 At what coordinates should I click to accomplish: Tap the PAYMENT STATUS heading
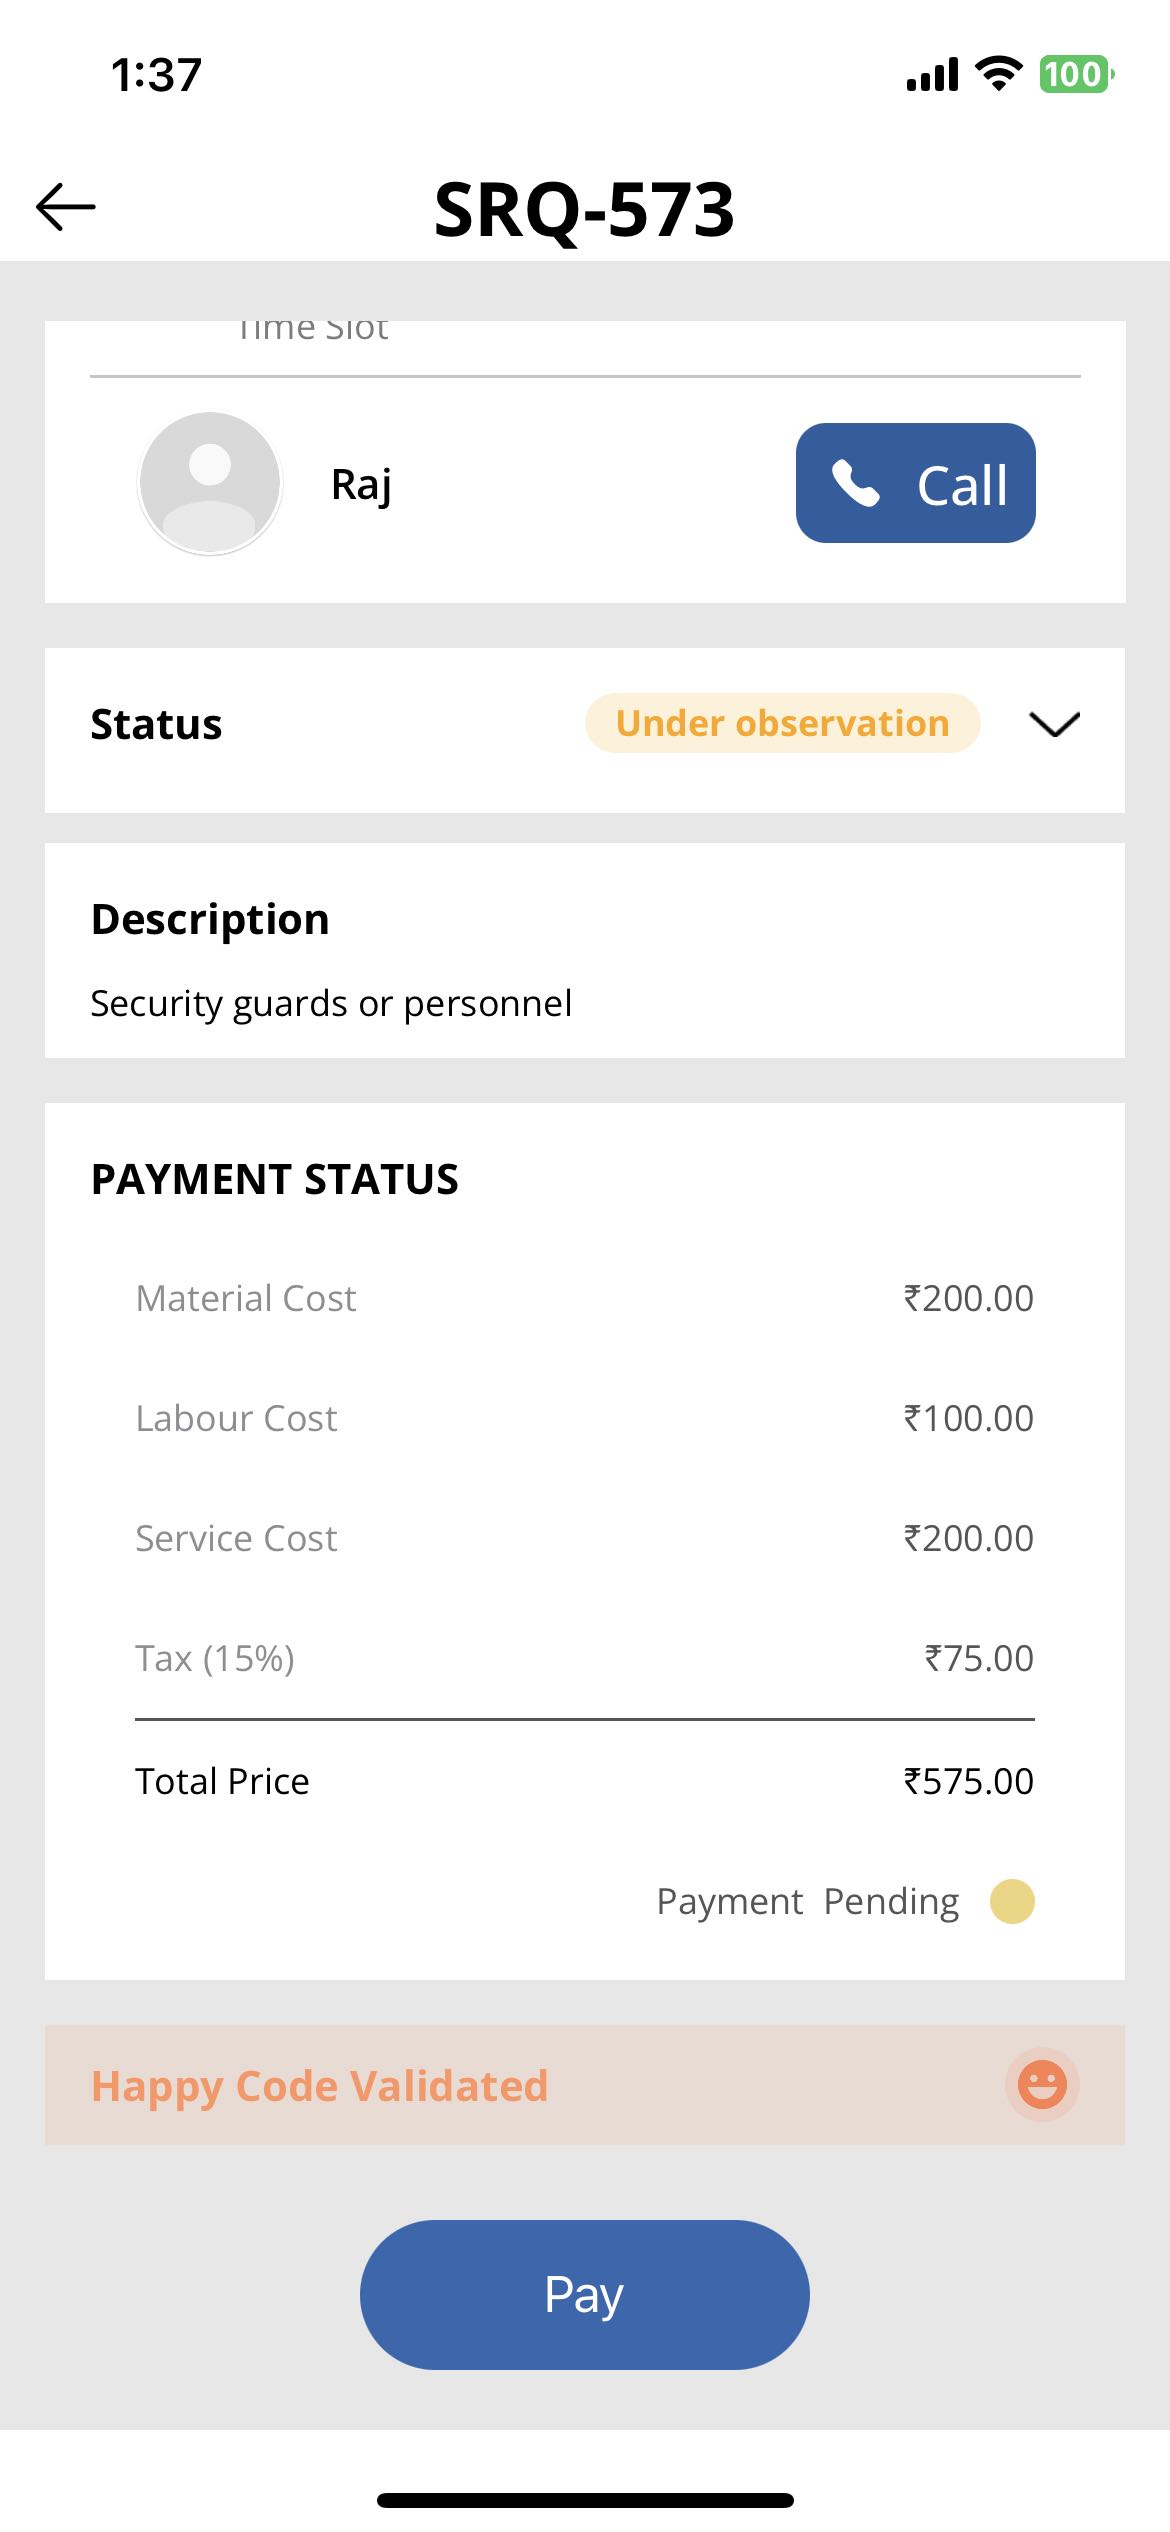tap(275, 1180)
